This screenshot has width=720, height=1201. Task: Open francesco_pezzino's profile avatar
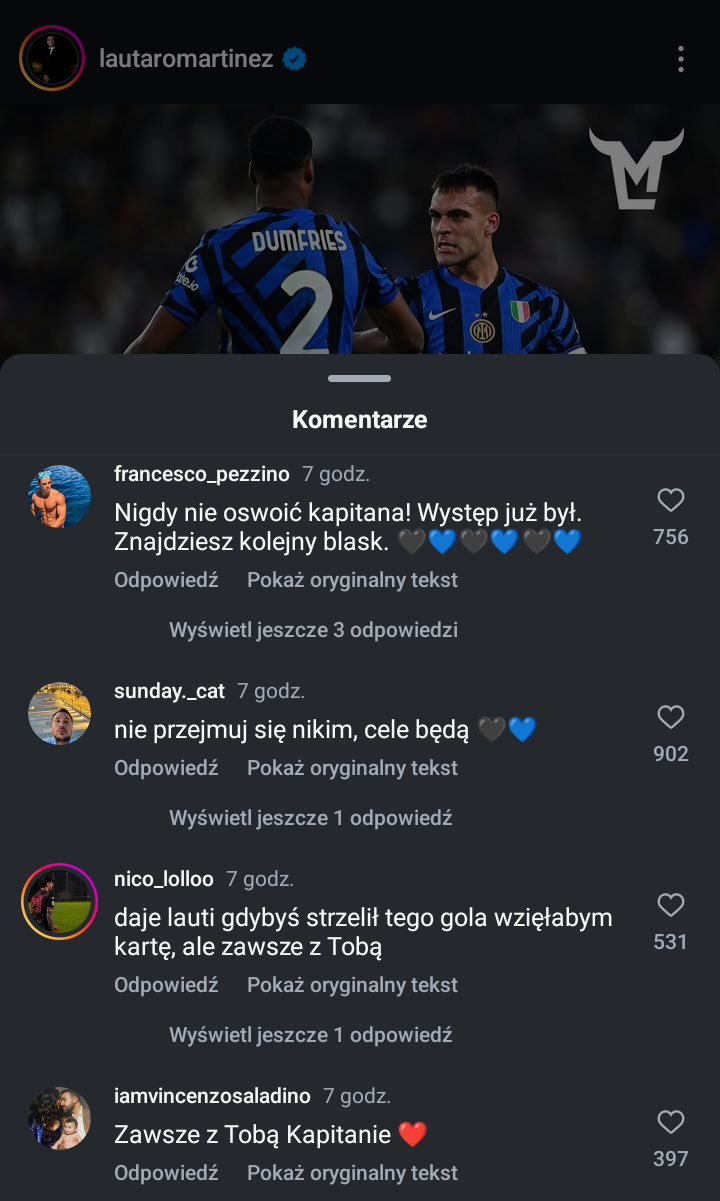coord(59,497)
